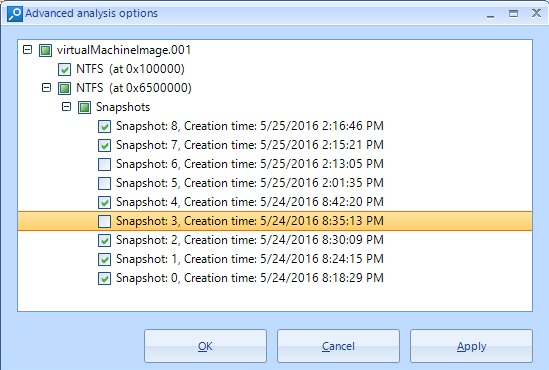The height and width of the screenshot is (370, 549).
Task: Click the Apply button
Action: point(471,346)
